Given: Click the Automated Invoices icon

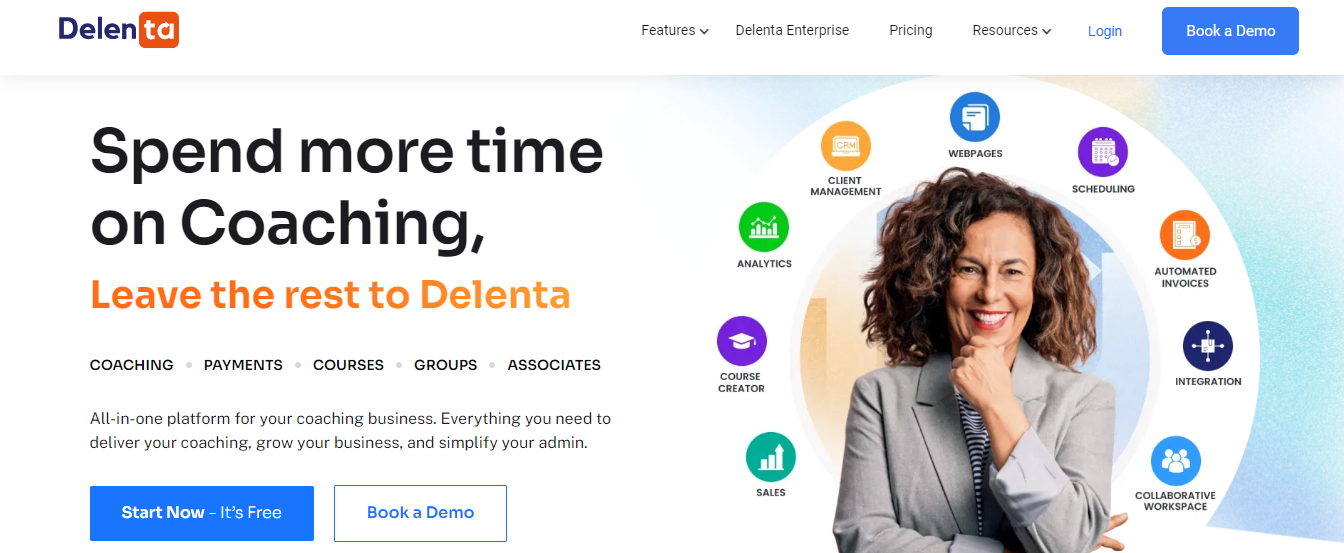Looking at the screenshot, I should pos(1185,235).
